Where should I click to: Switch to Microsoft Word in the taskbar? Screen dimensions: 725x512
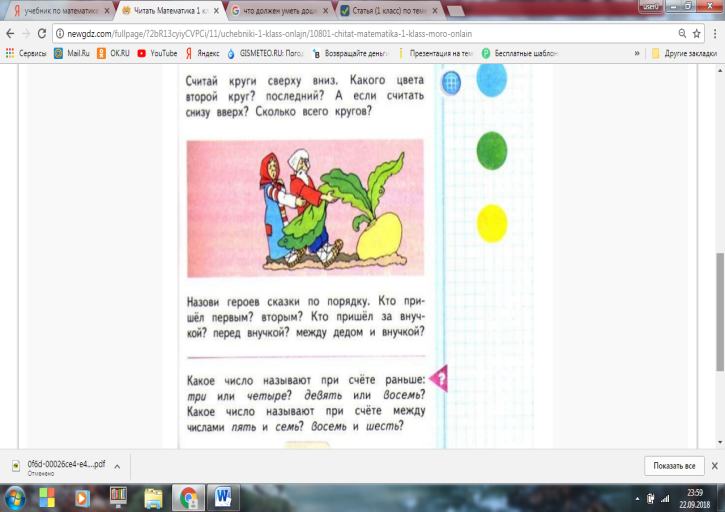(x=223, y=498)
